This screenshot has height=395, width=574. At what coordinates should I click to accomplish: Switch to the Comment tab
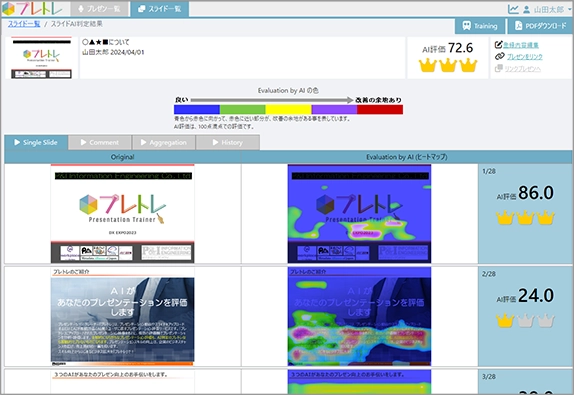100,142
